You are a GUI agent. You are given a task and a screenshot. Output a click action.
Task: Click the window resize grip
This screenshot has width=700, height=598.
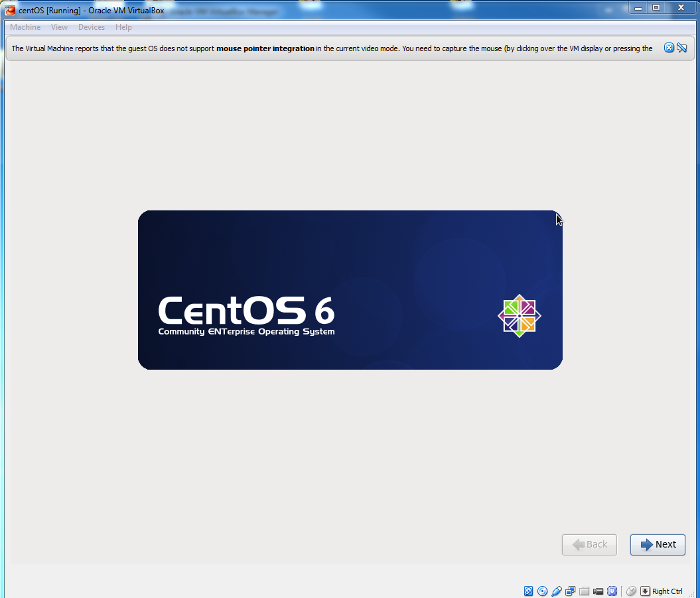click(693, 593)
